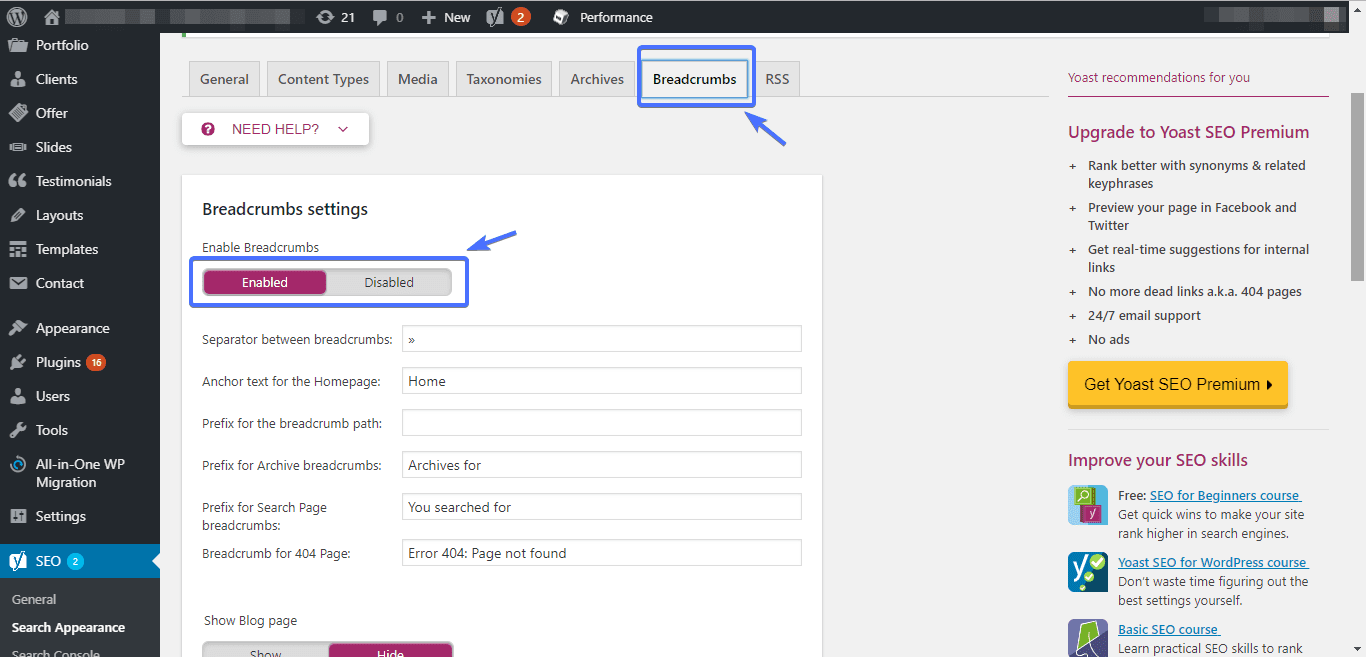This screenshot has width=1366, height=657.
Task: Click the Yoast admin bar badge 2
Action: [x=520, y=17]
